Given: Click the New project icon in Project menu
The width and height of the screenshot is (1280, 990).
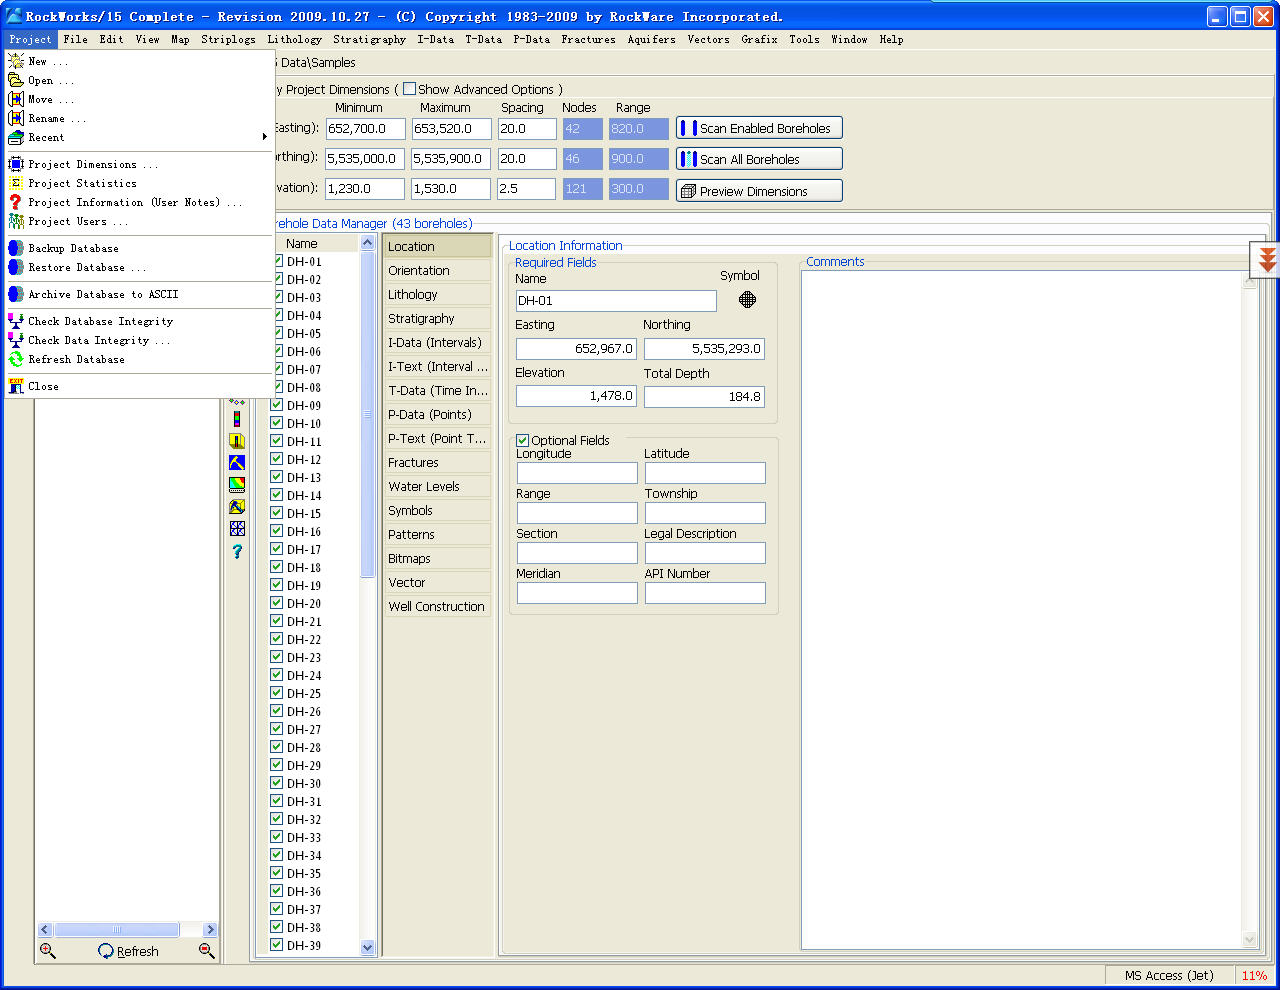Looking at the screenshot, I should tap(16, 61).
